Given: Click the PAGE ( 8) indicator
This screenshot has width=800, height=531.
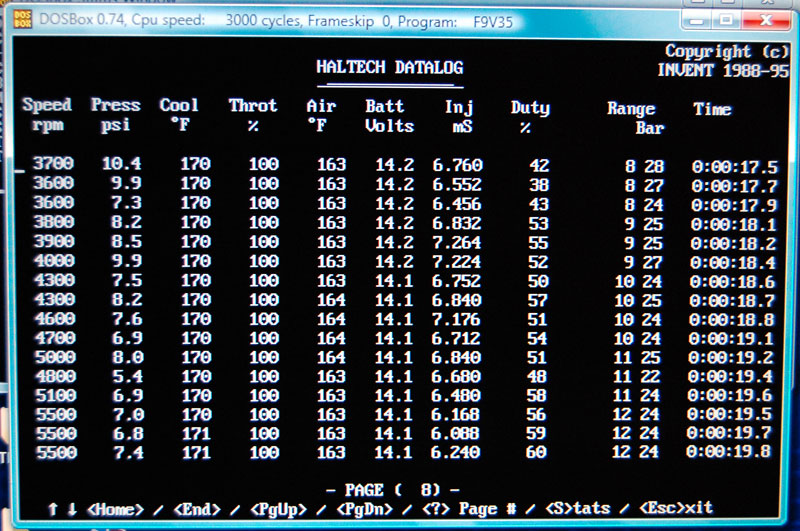Looking at the screenshot, I should 393,490.
